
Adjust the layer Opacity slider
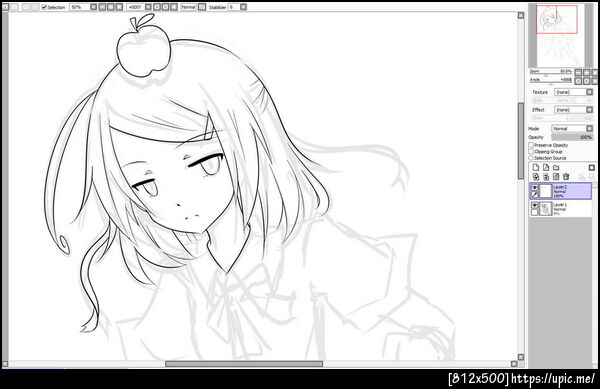point(572,137)
